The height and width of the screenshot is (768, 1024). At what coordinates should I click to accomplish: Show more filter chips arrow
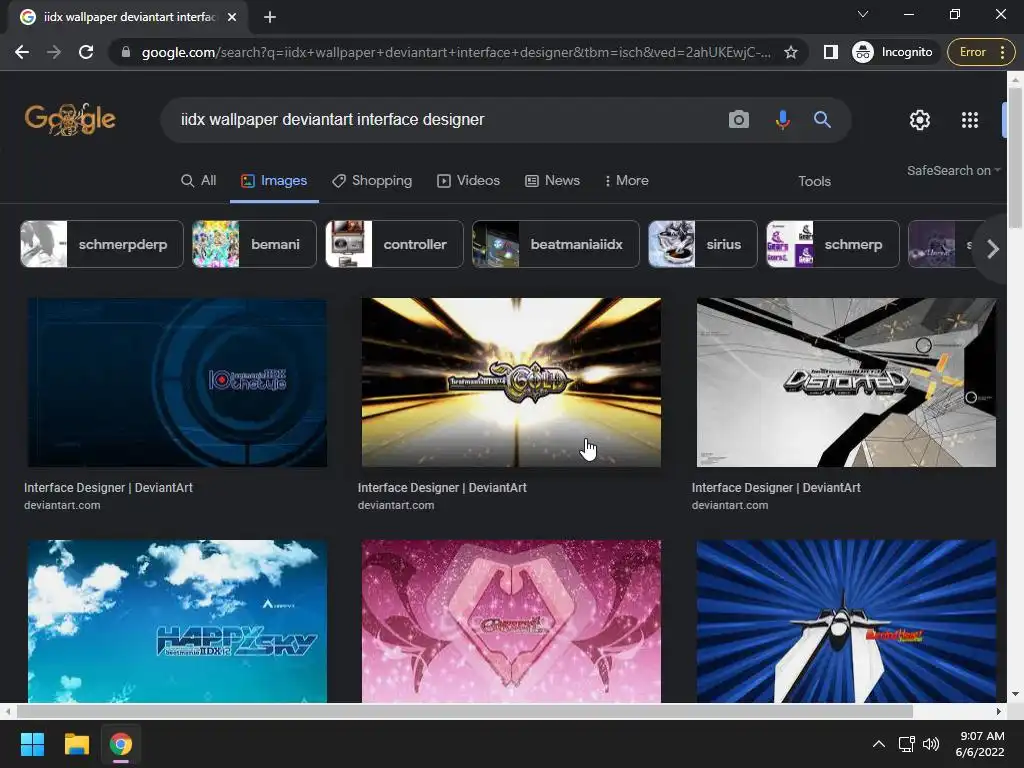[993, 249]
